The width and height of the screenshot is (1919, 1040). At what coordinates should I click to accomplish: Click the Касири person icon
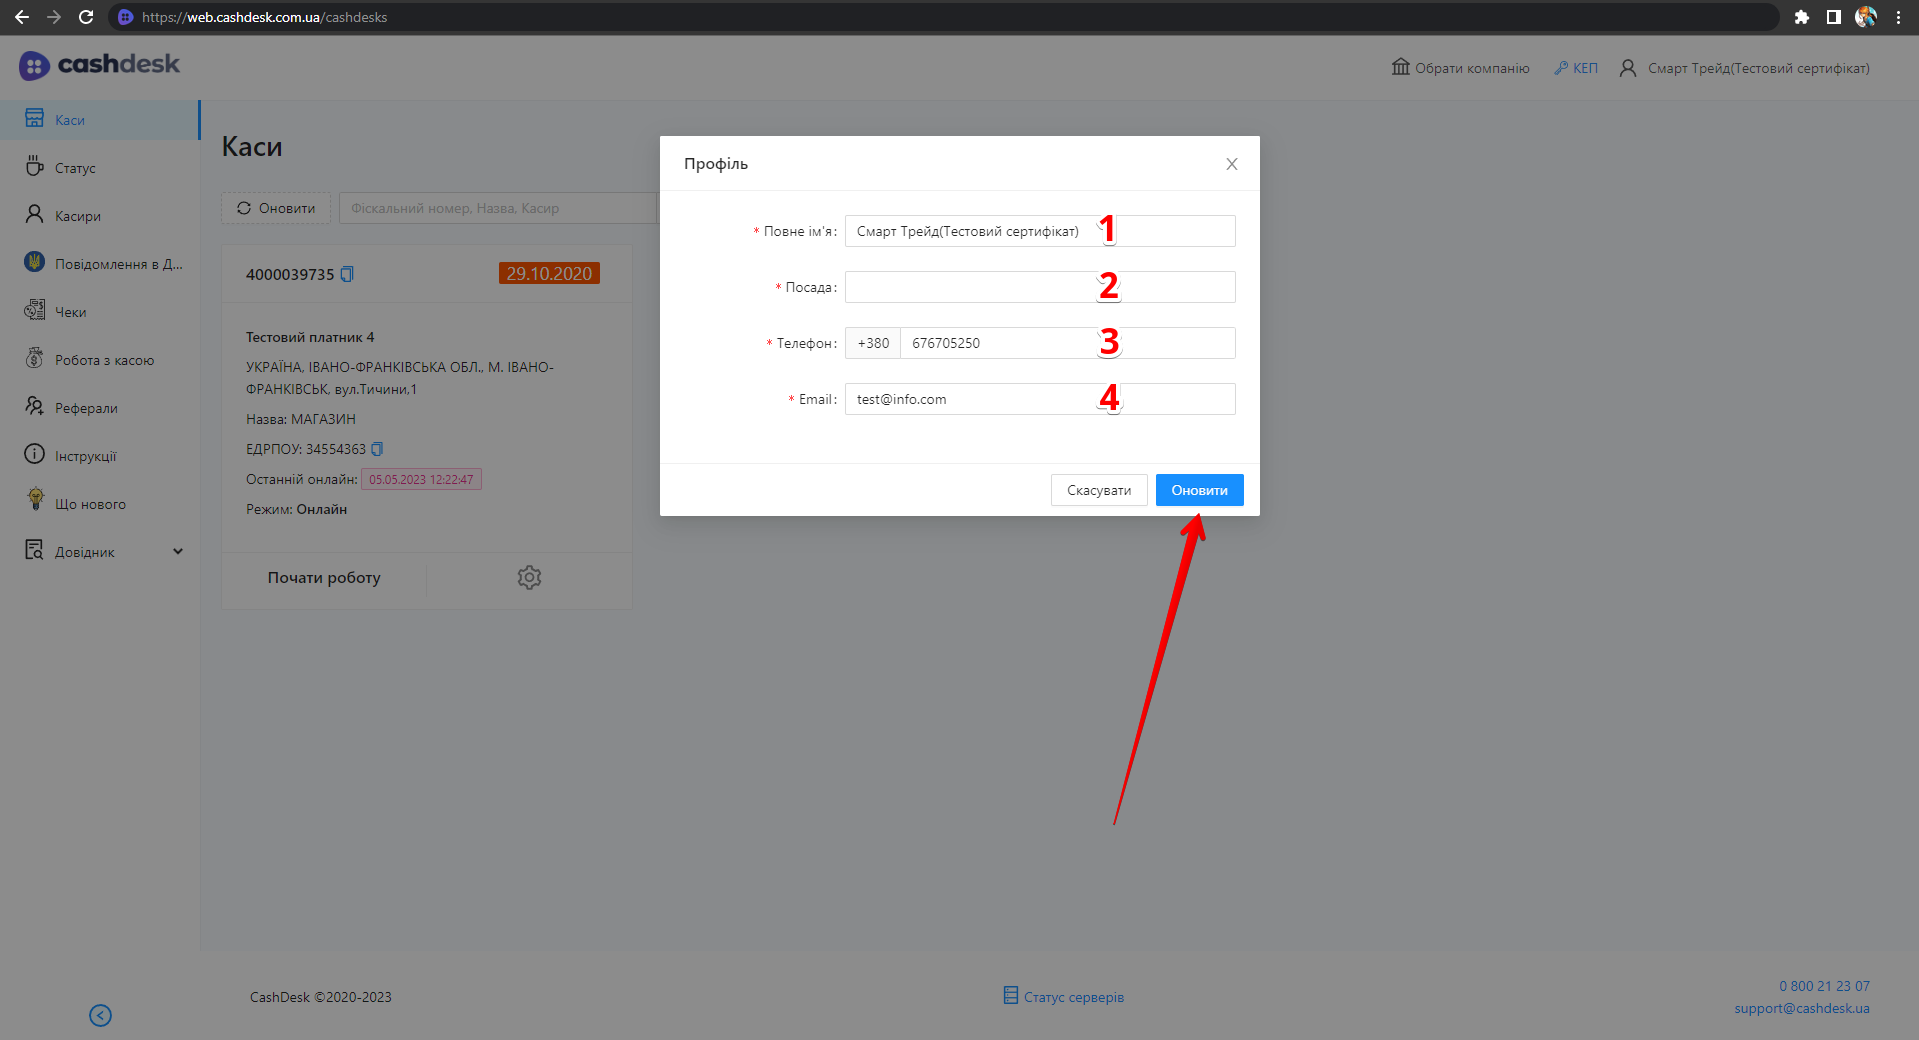click(x=35, y=215)
